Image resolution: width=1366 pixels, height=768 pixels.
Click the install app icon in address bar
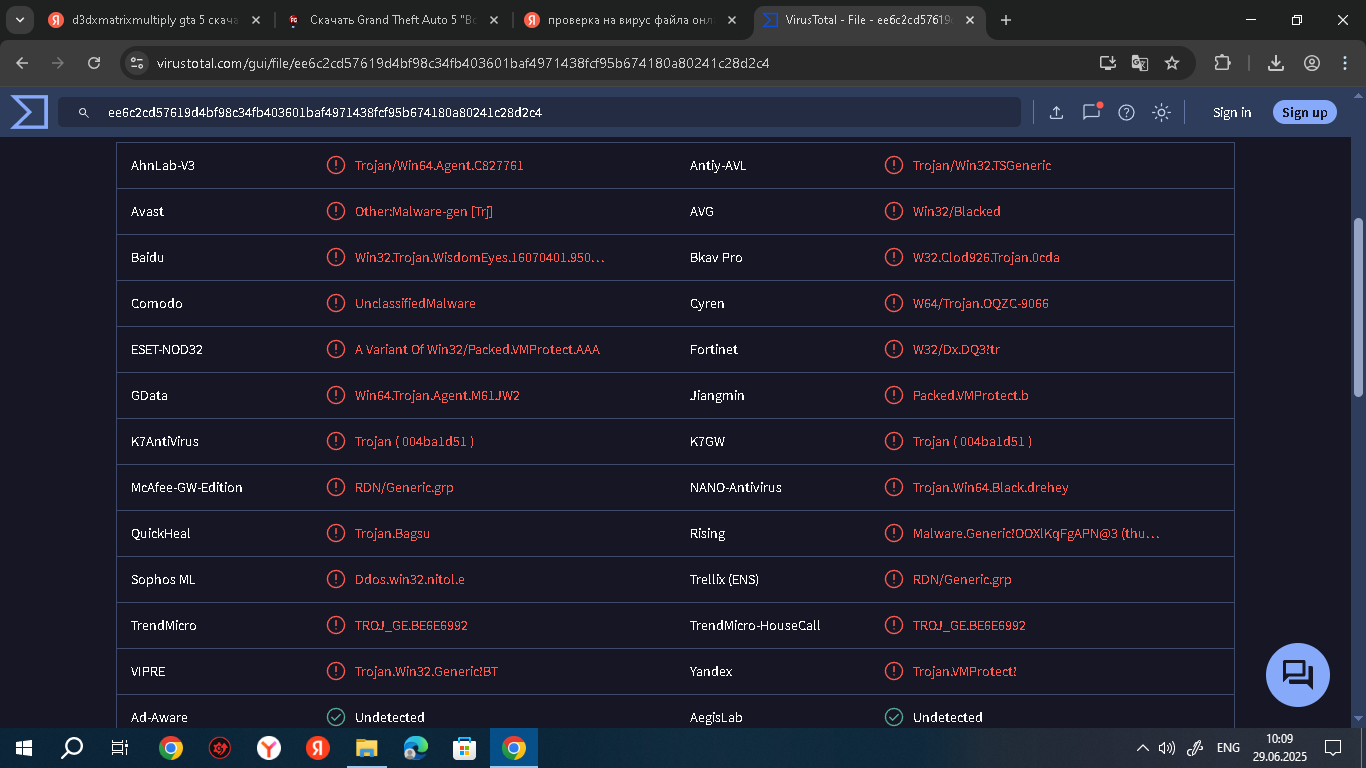(1107, 63)
